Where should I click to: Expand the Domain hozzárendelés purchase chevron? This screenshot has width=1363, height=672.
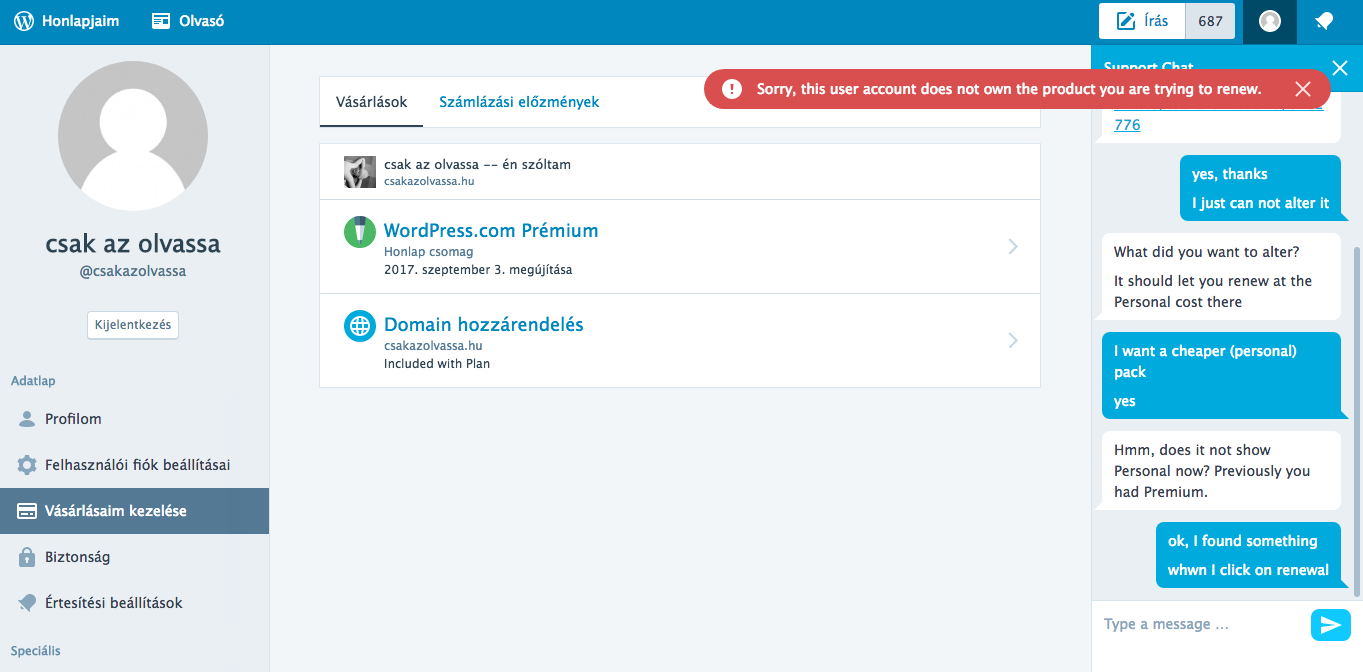(x=1013, y=340)
